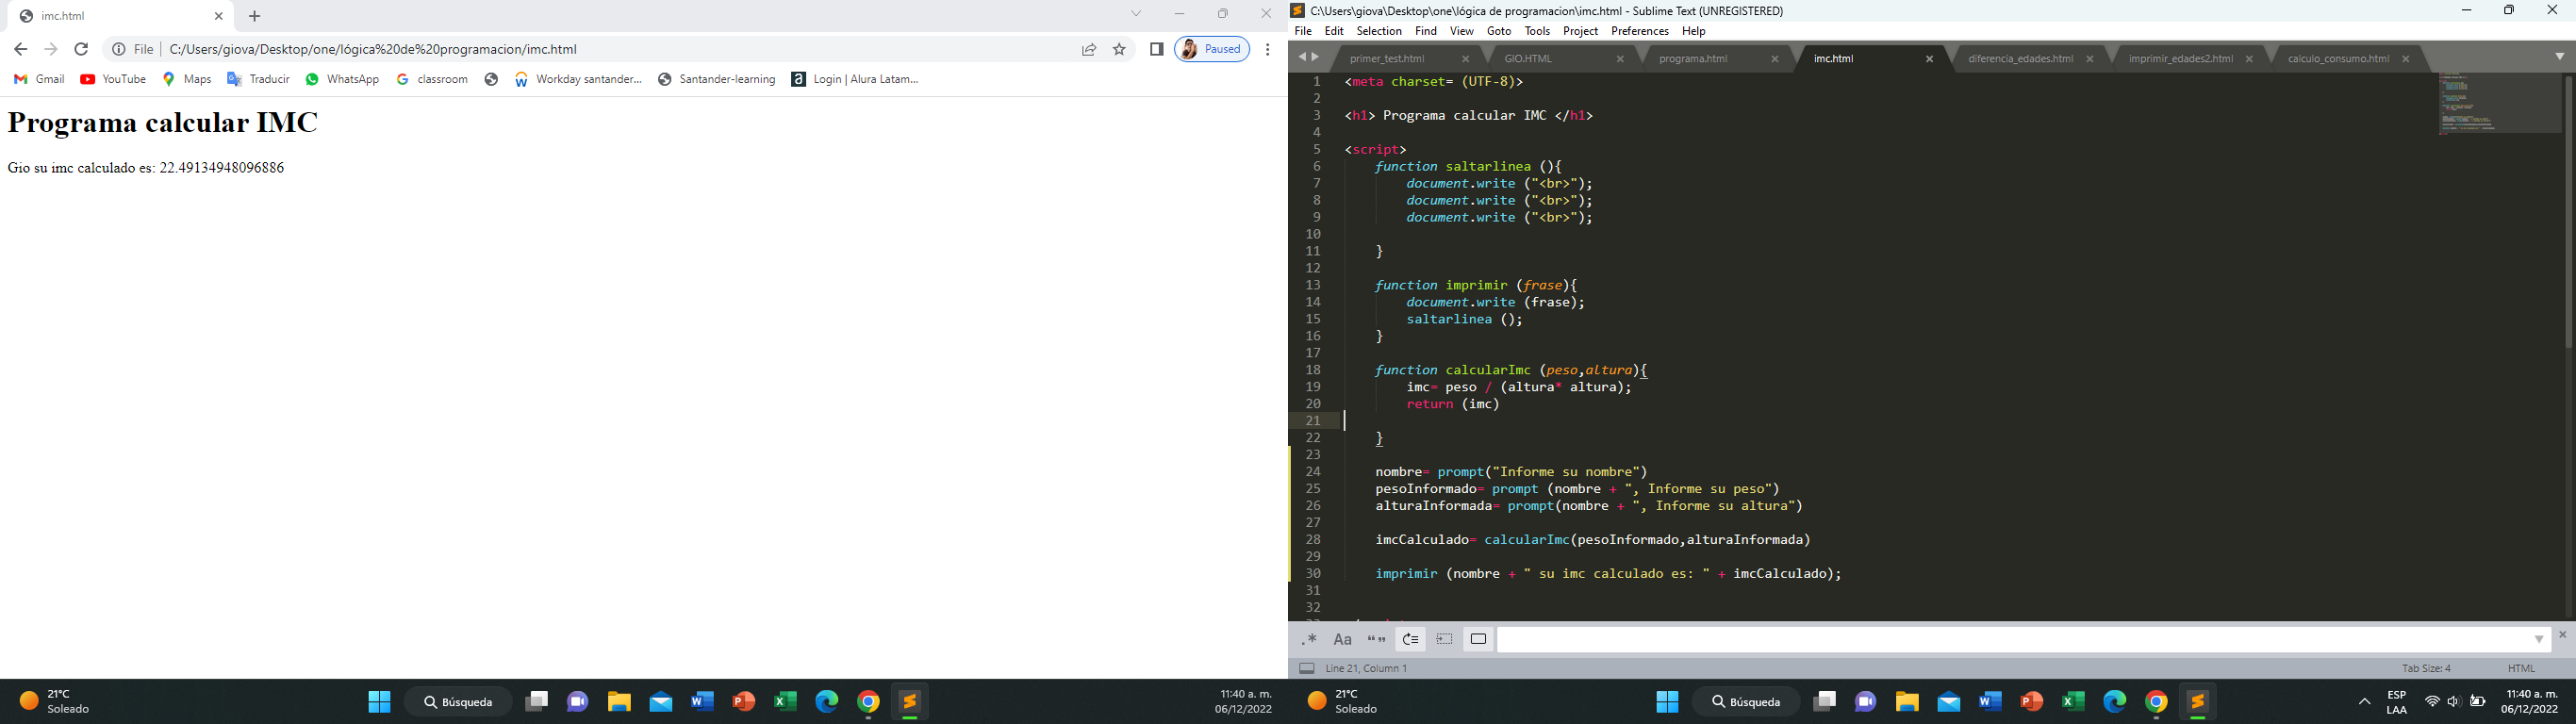Bookmark this page with the star icon

(1119, 49)
